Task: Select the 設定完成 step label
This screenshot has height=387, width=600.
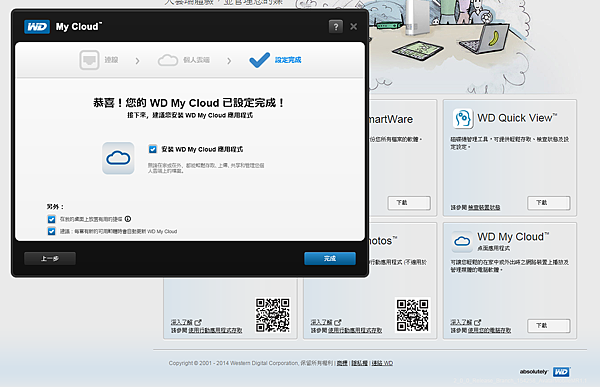Action: (x=288, y=60)
